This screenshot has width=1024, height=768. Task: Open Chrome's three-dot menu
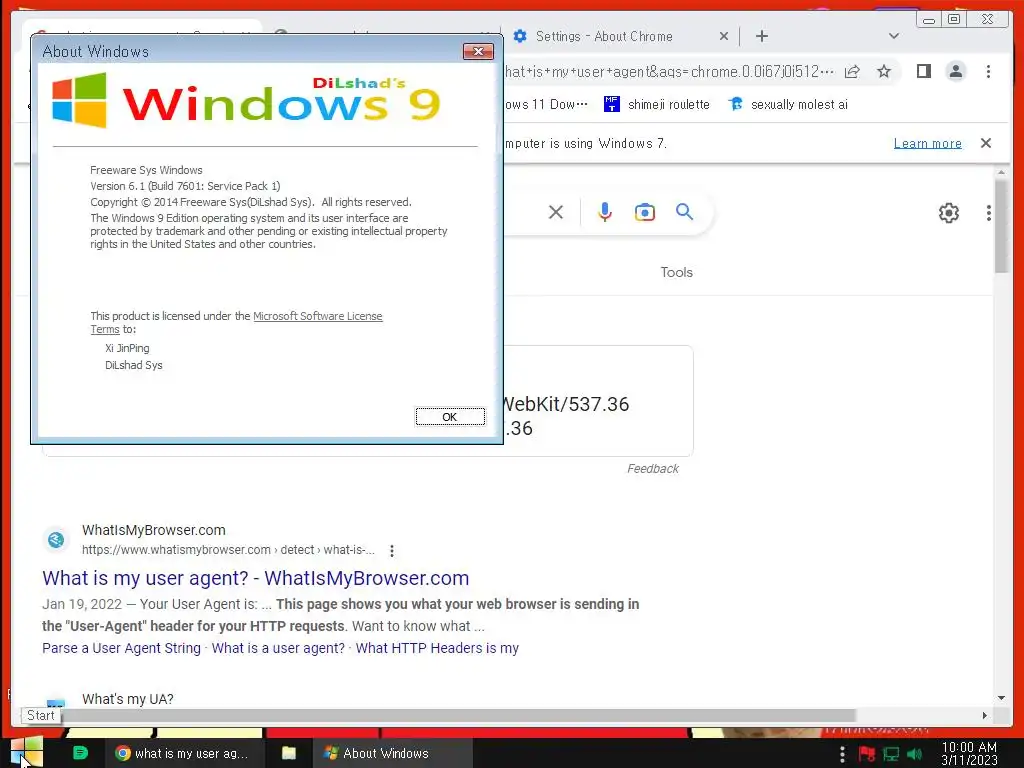(988, 71)
